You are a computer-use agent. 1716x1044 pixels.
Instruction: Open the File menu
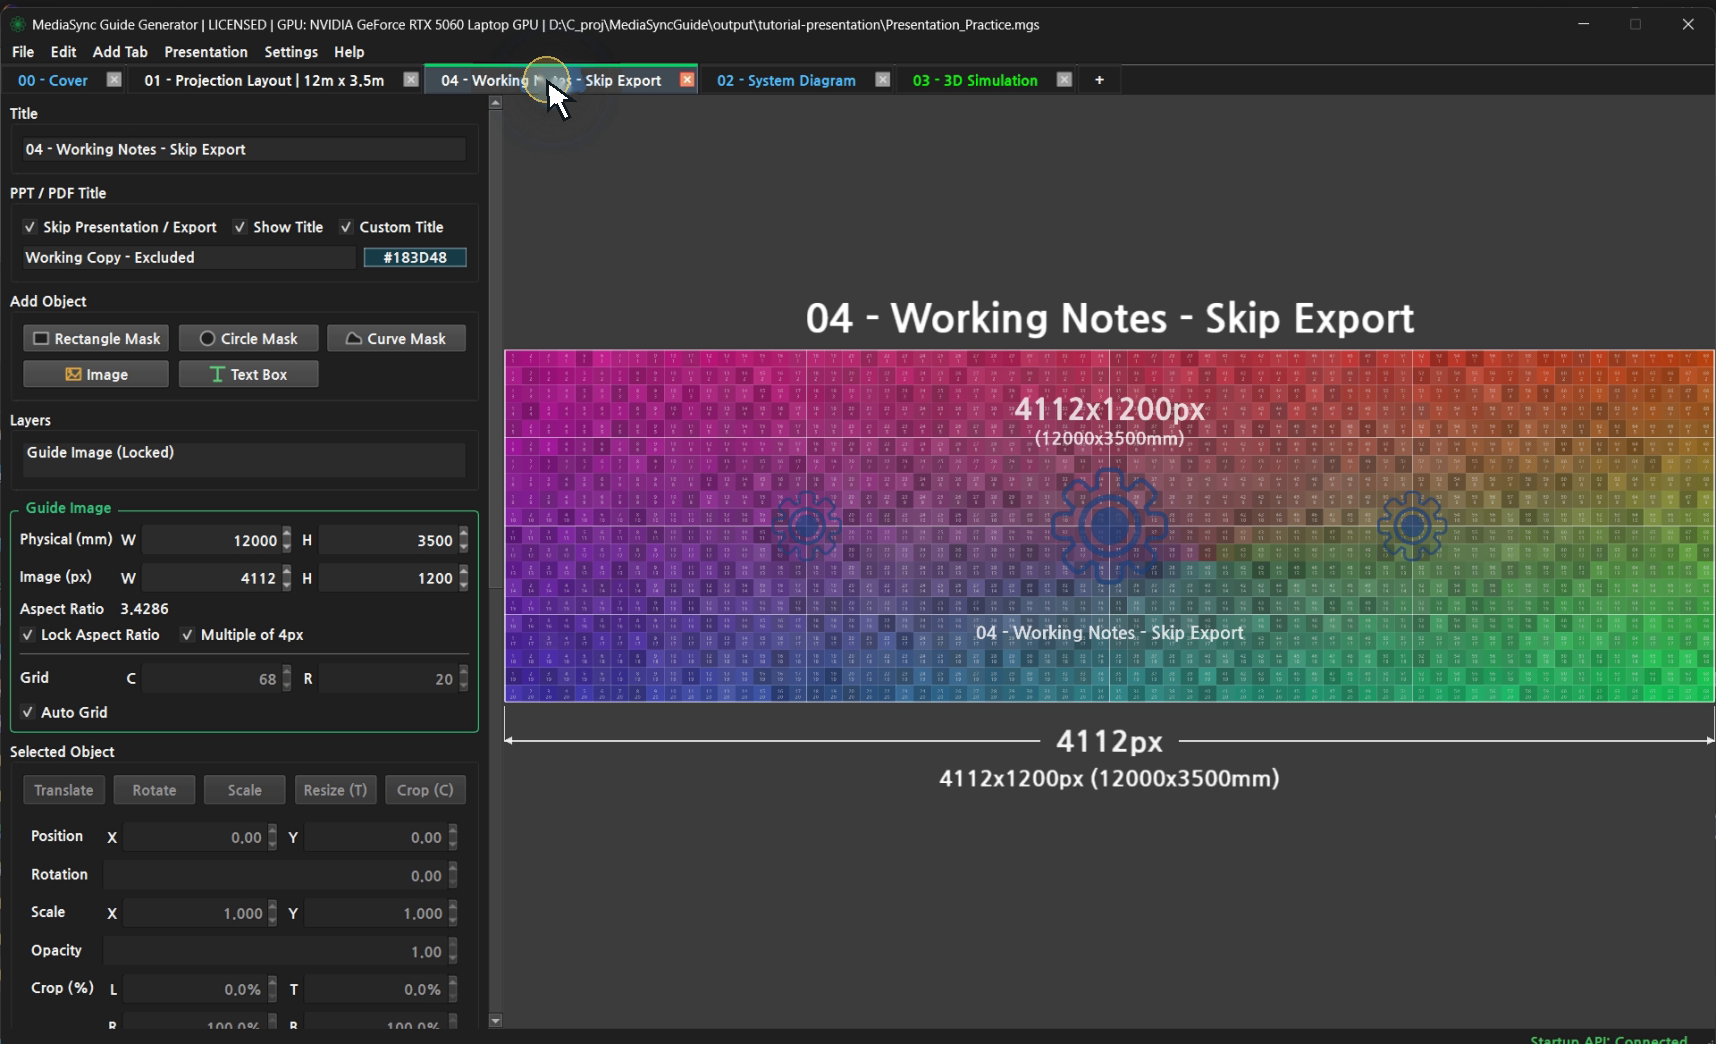point(22,52)
